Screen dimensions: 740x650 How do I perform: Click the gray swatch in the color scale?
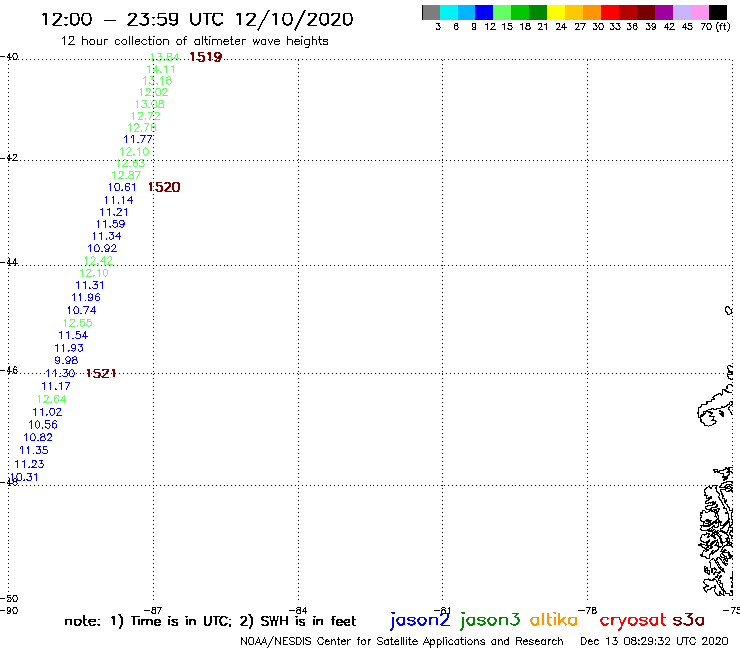431,12
